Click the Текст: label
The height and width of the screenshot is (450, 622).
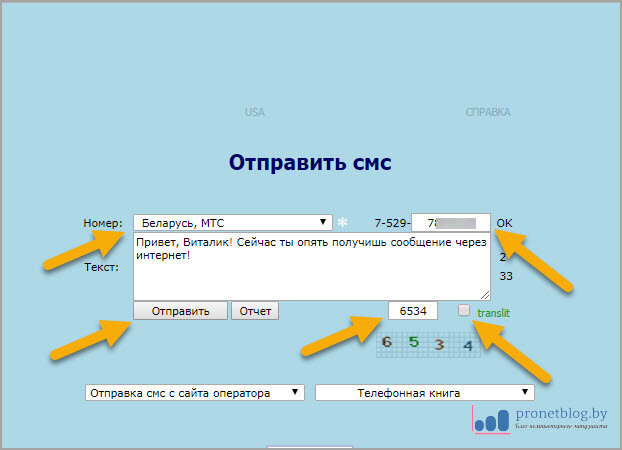pos(102,267)
